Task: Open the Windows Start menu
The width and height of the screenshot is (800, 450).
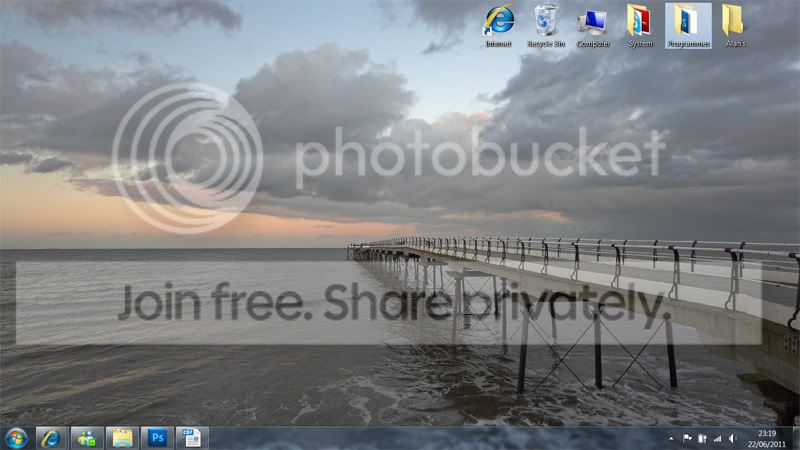Action: [16, 437]
